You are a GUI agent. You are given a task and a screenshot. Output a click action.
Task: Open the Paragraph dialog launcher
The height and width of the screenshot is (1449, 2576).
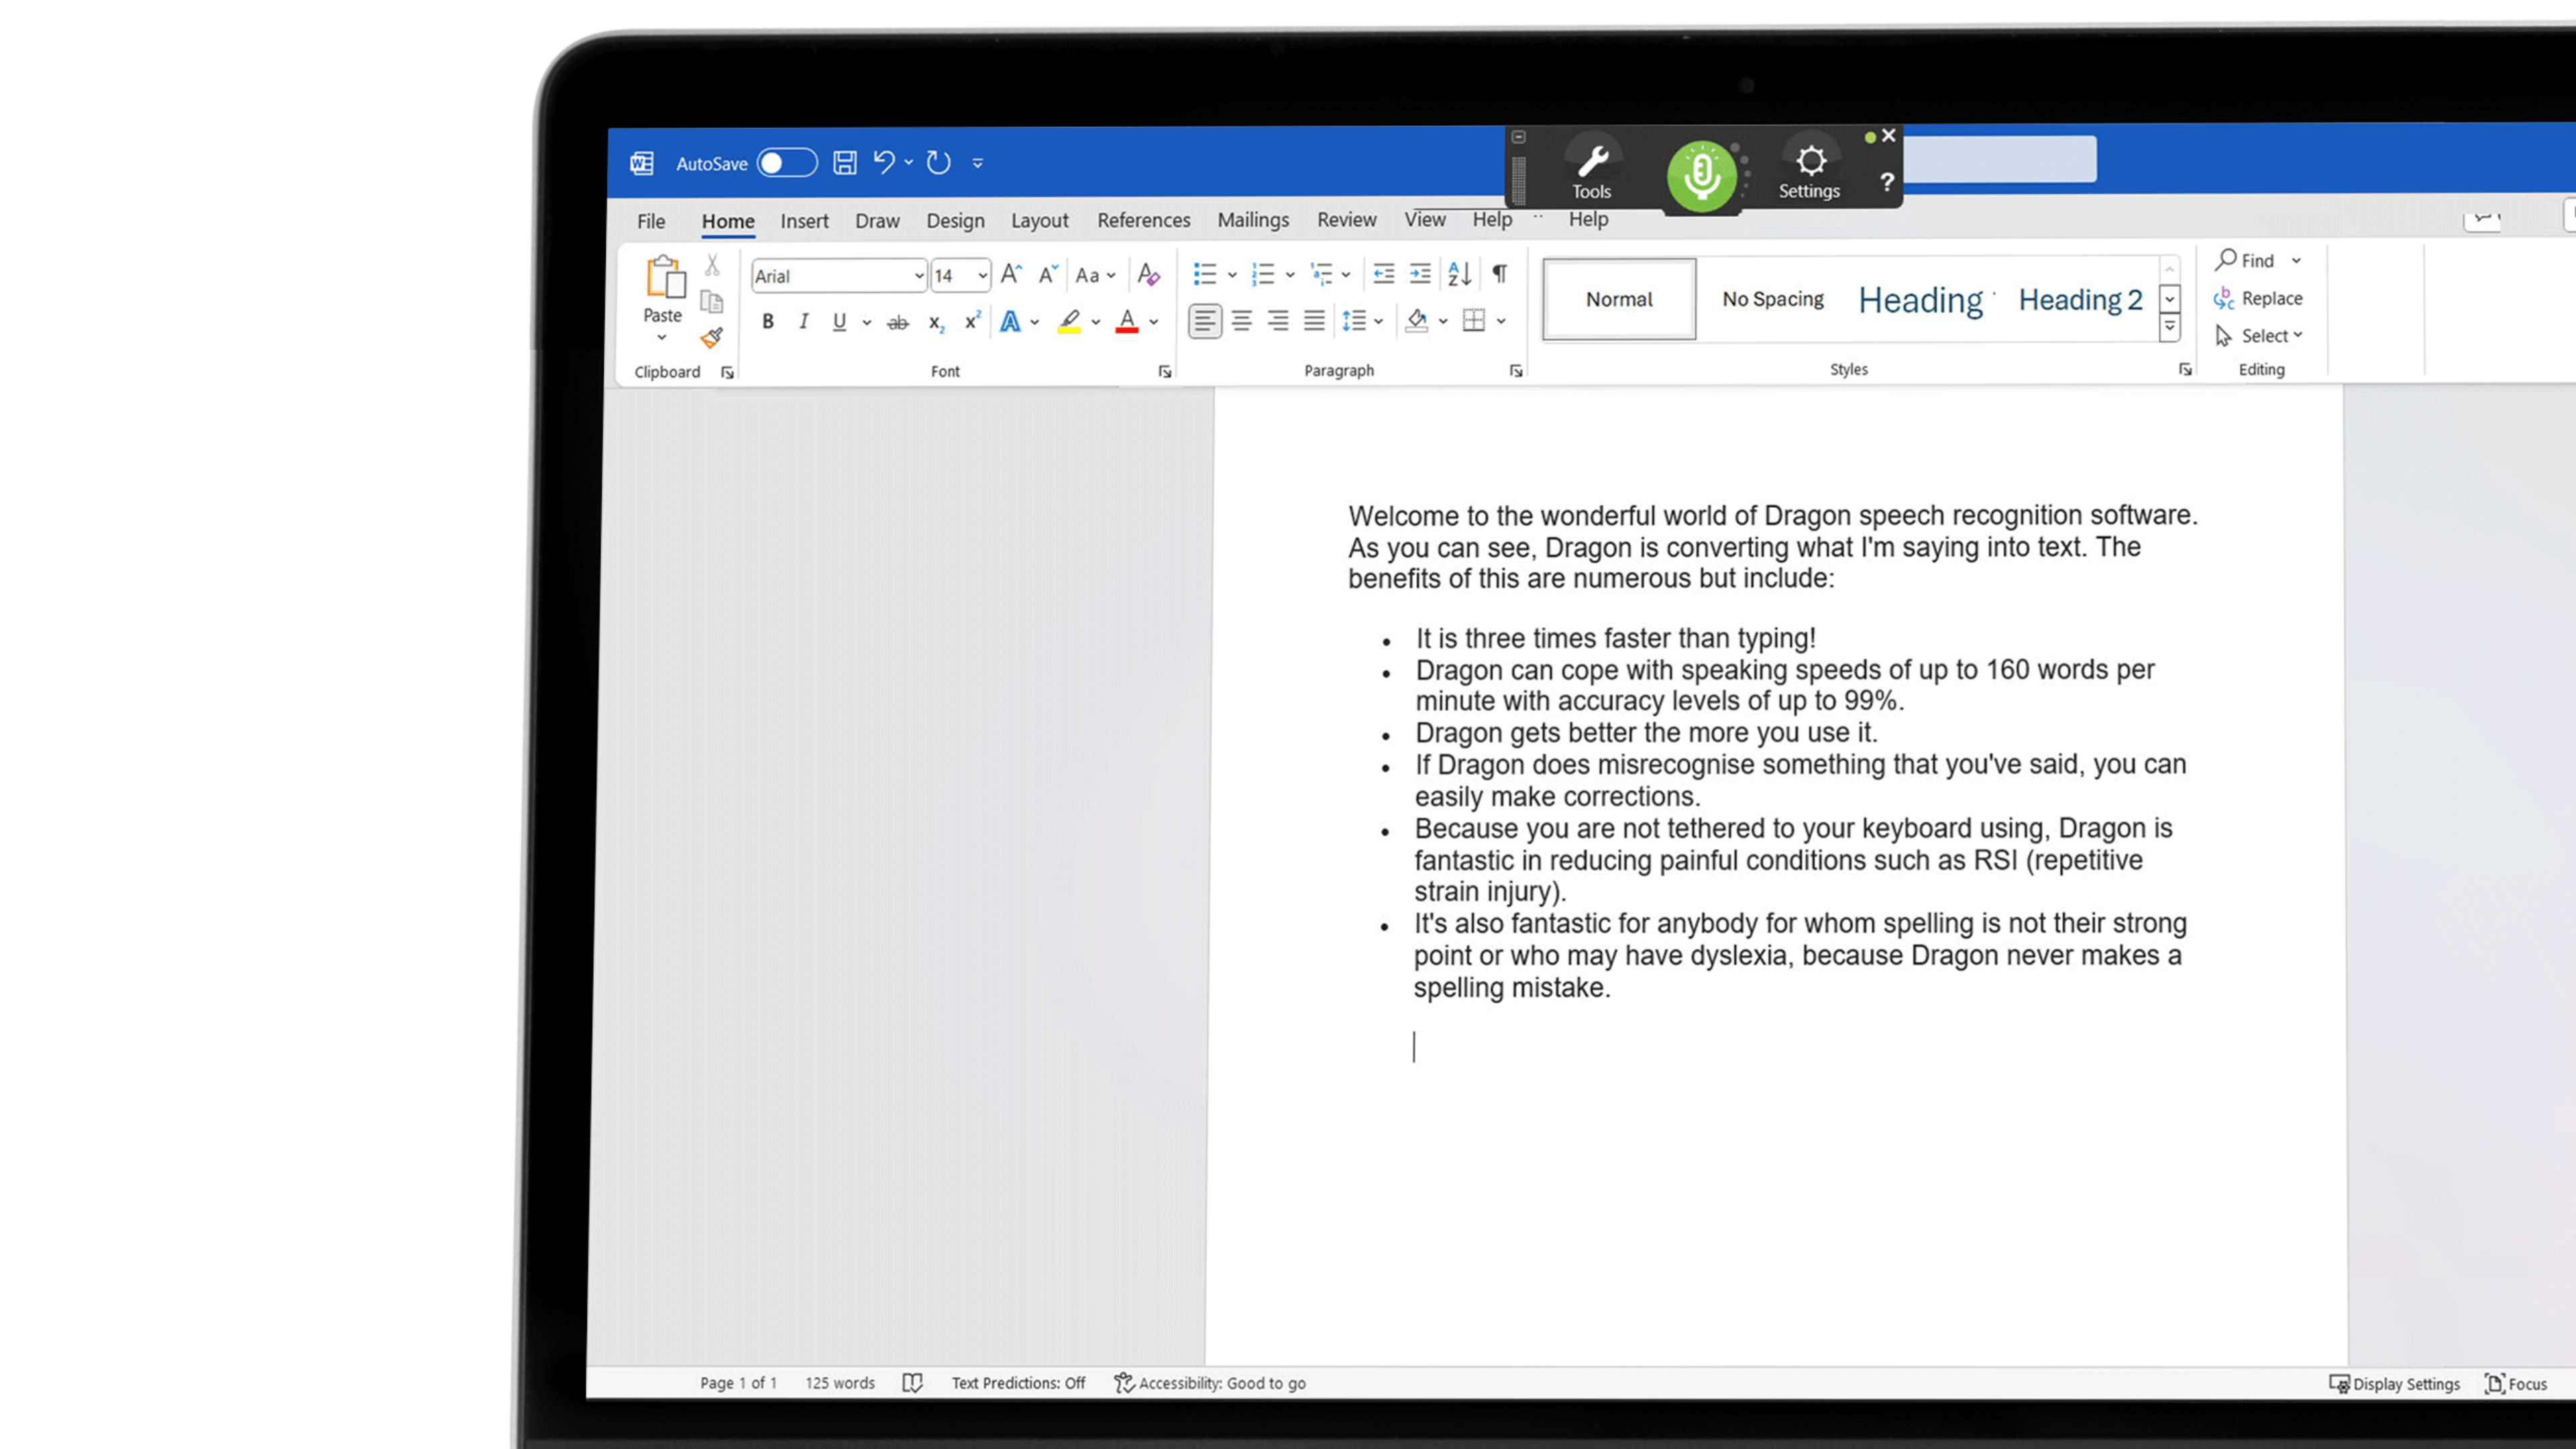[1516, 371]
